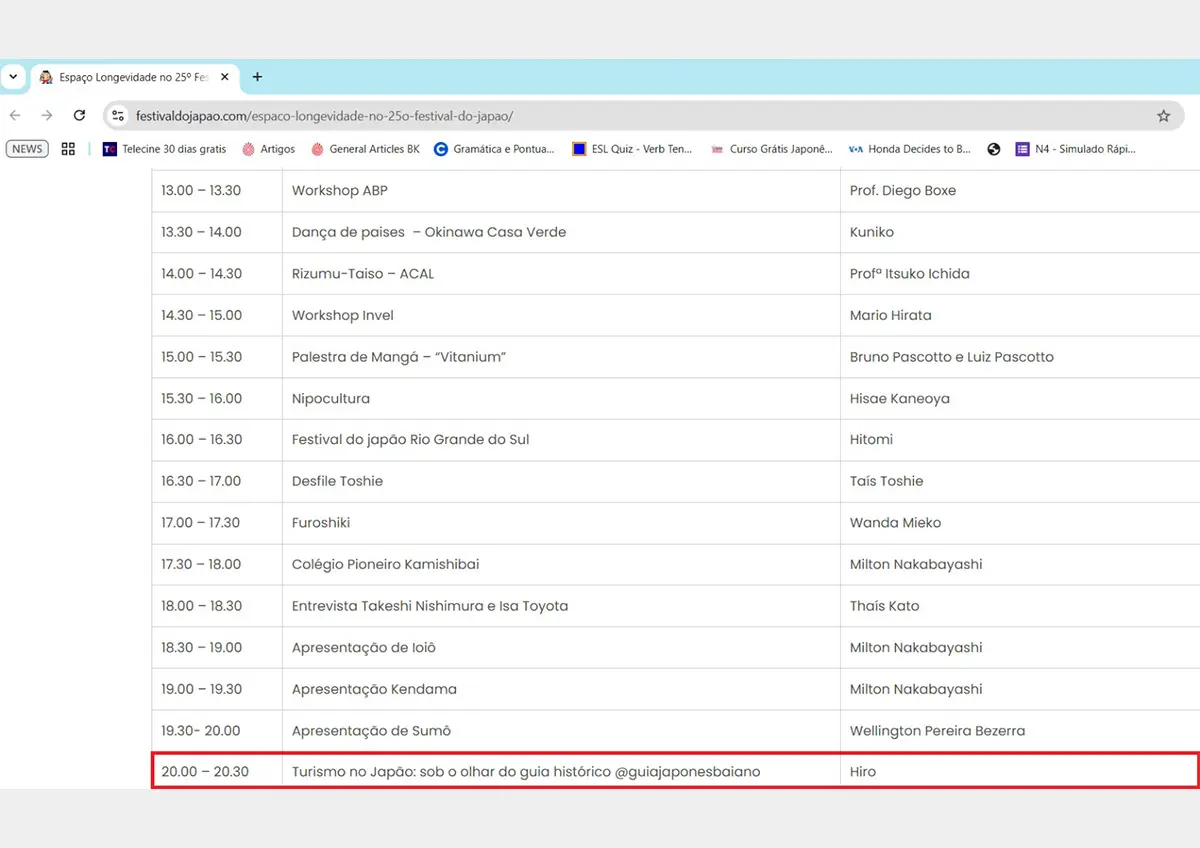This screenshot has height=848, width=1200.
Task: Expand the tab search dropdown arrow
Action: pyautogui.click(x=13, y=77)
